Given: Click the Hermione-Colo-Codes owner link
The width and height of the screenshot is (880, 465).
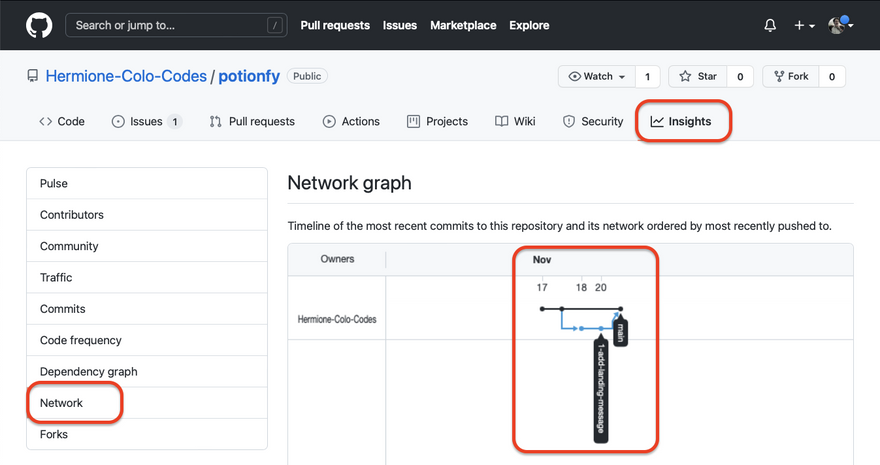Looking at the screenshot, I should click(x=125, y=76).
